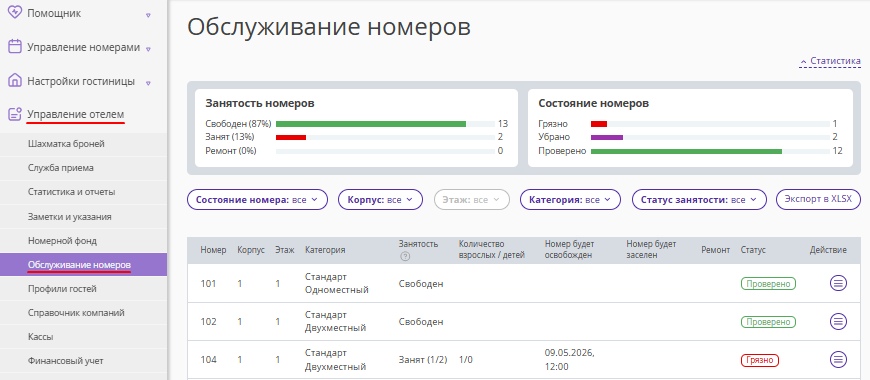
Task: Click calendar icon beside Управление номерами
Action: tap(15, 47)
